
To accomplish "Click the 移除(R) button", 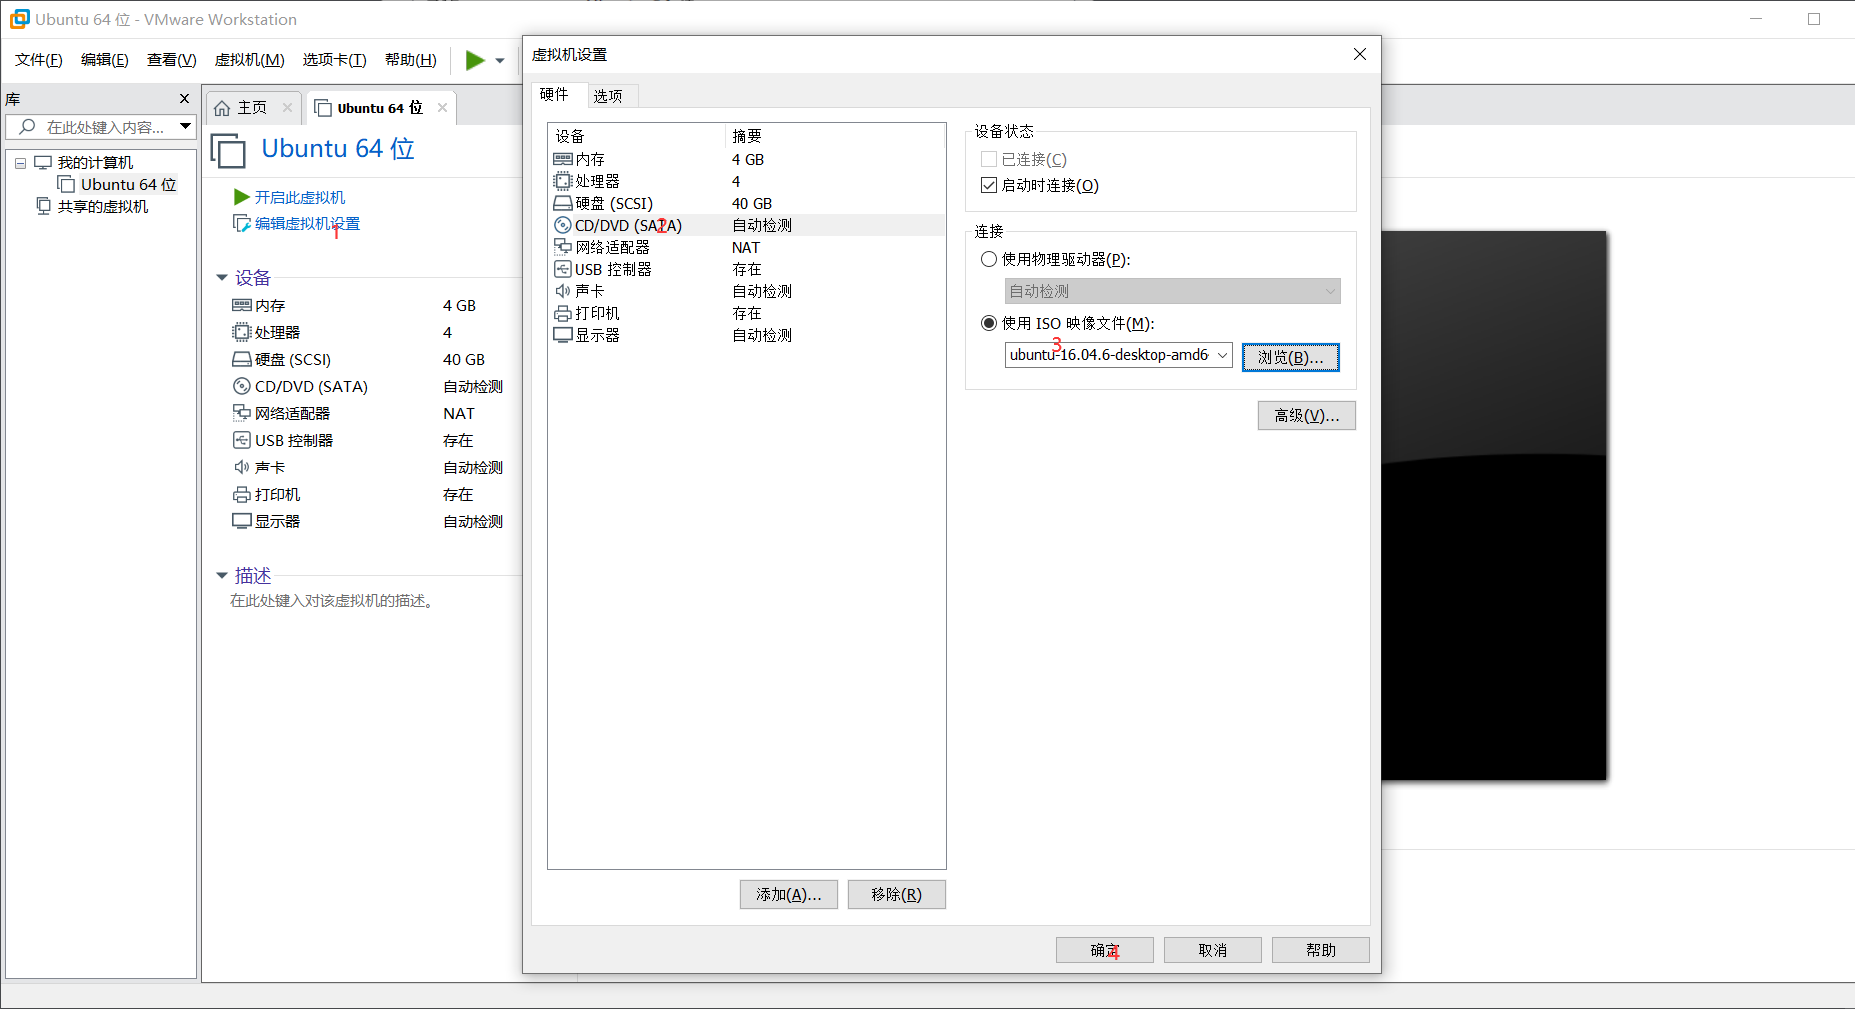I will pyautogui.click(x=897, y=895).
